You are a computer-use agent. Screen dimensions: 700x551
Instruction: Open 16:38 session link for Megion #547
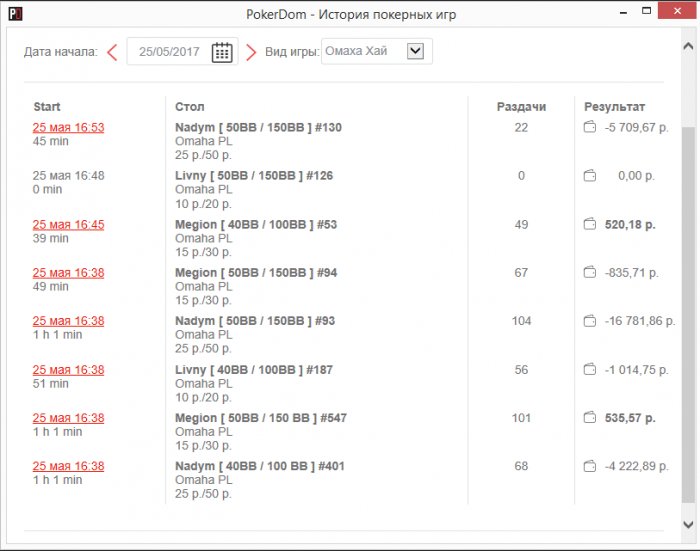point(68,418)
